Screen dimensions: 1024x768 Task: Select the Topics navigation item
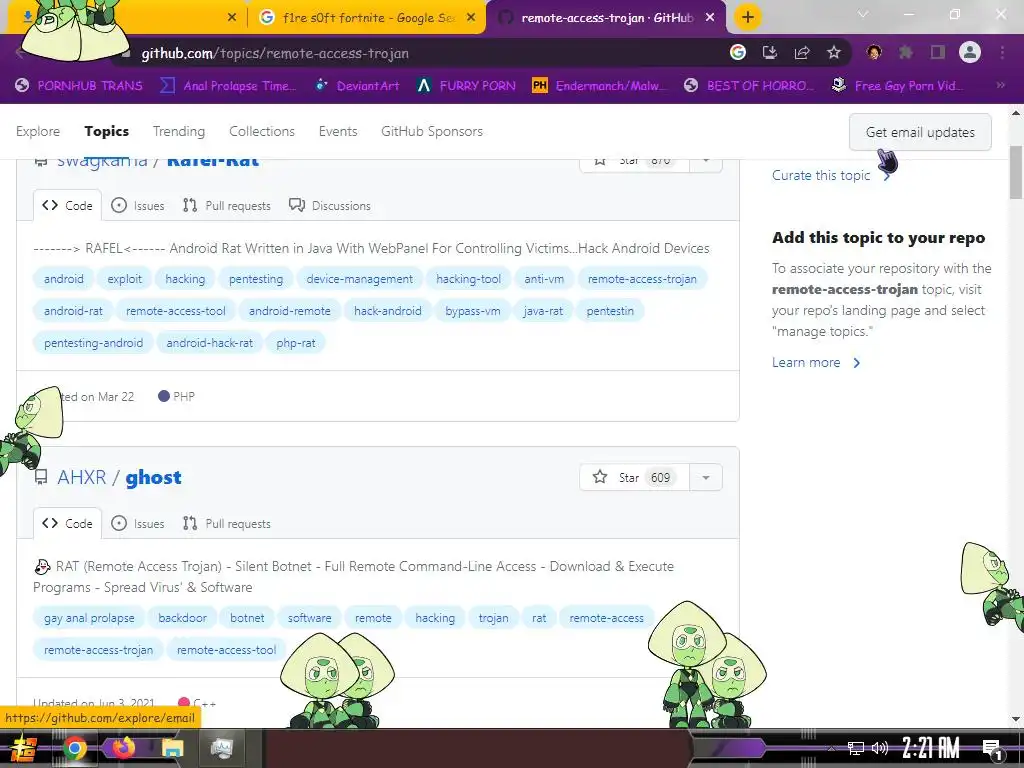tap(106, 131)
